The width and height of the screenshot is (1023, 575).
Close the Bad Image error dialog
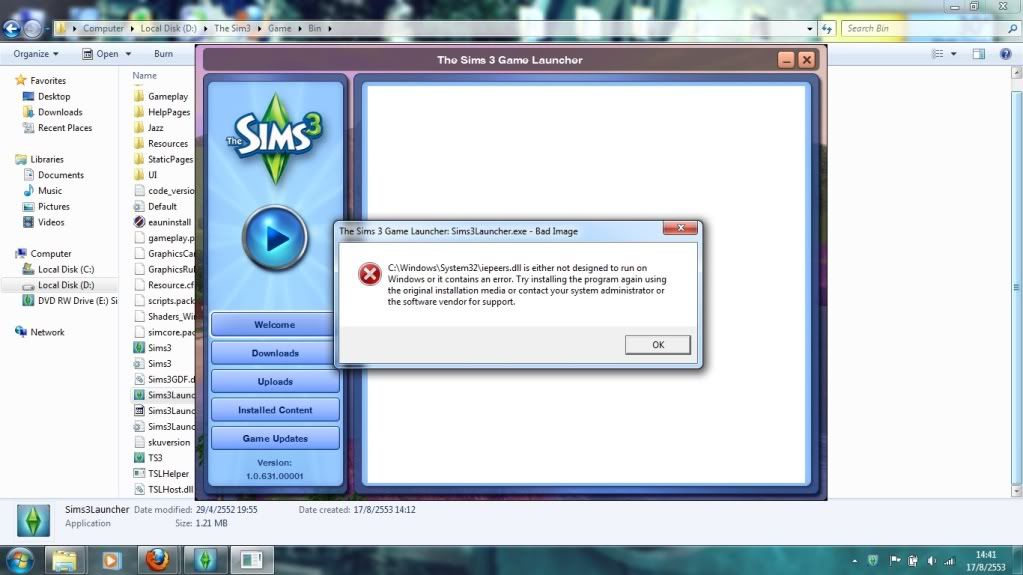(680, 228)
